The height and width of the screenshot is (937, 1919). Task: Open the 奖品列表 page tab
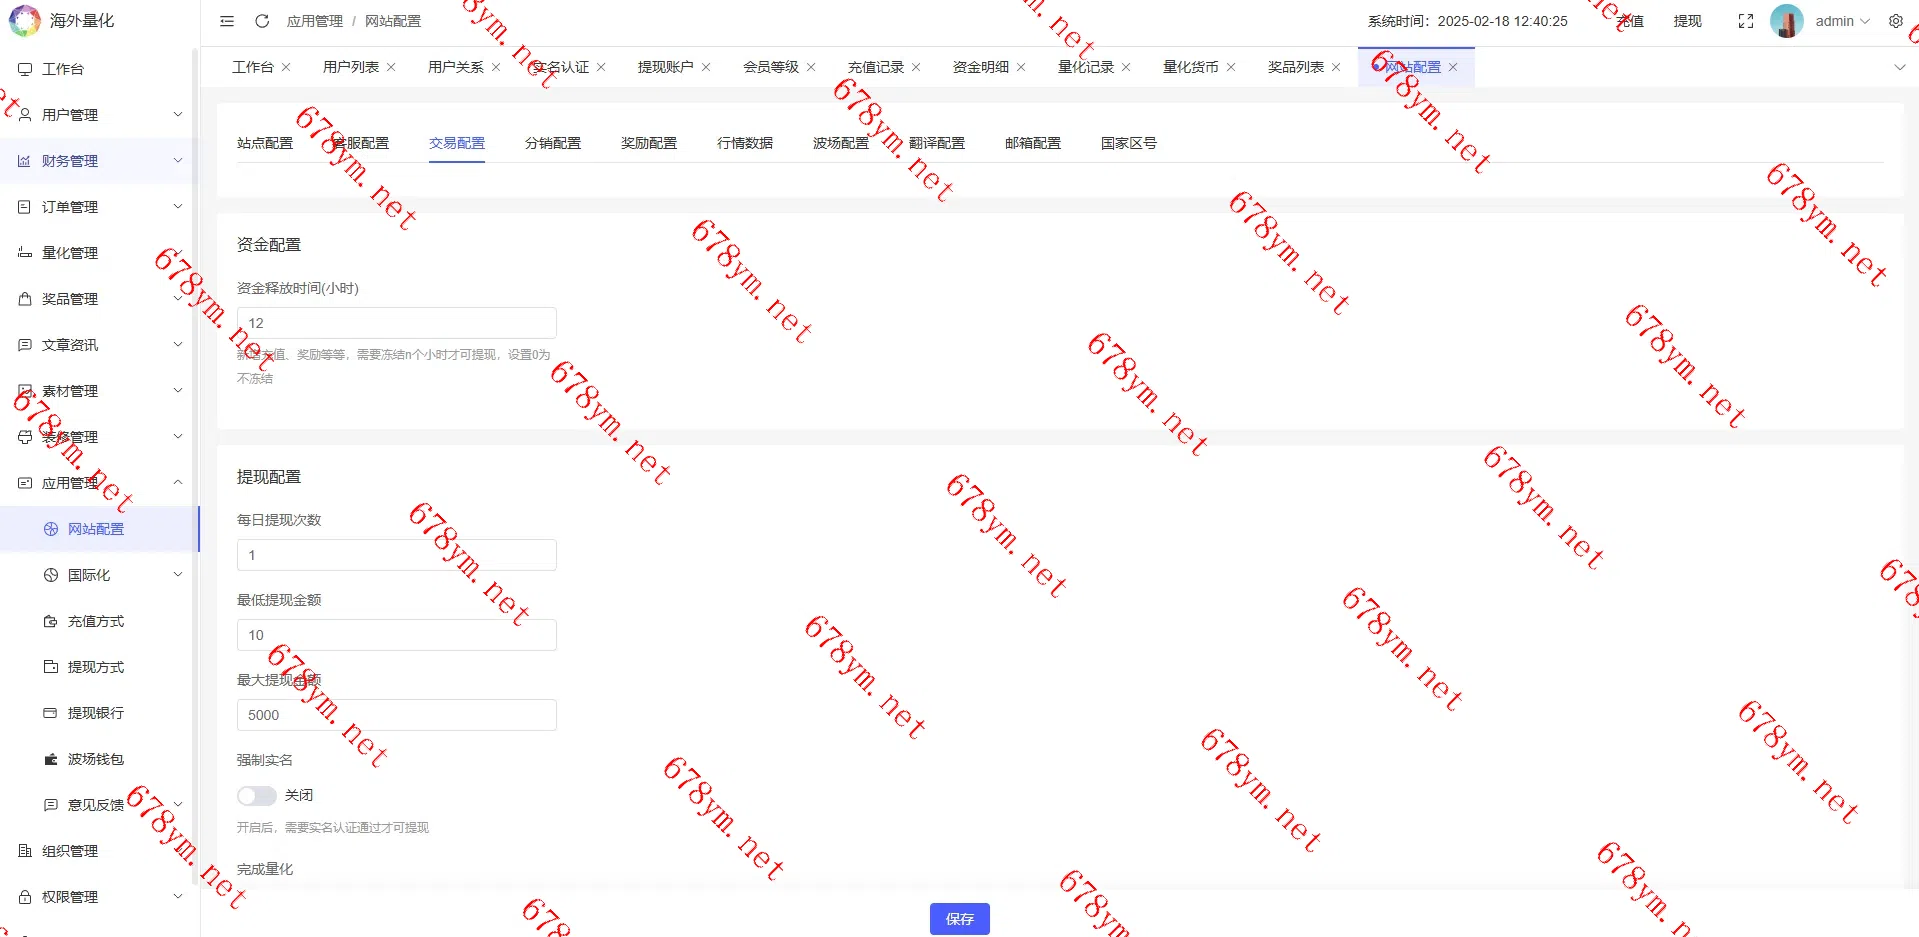tap(1296, 67)
